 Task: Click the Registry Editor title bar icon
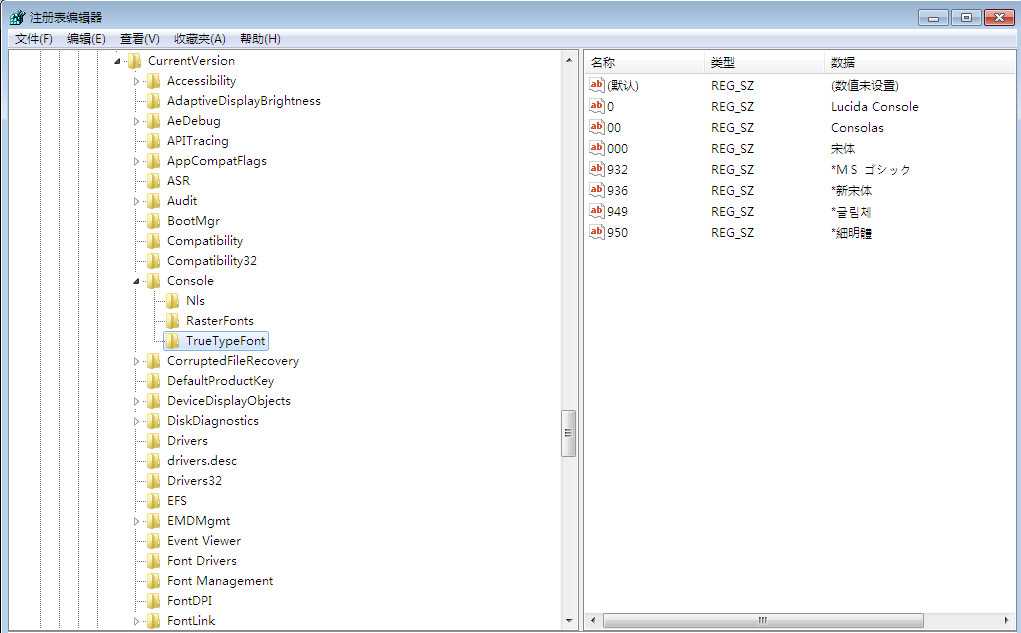tap(18, 18)
